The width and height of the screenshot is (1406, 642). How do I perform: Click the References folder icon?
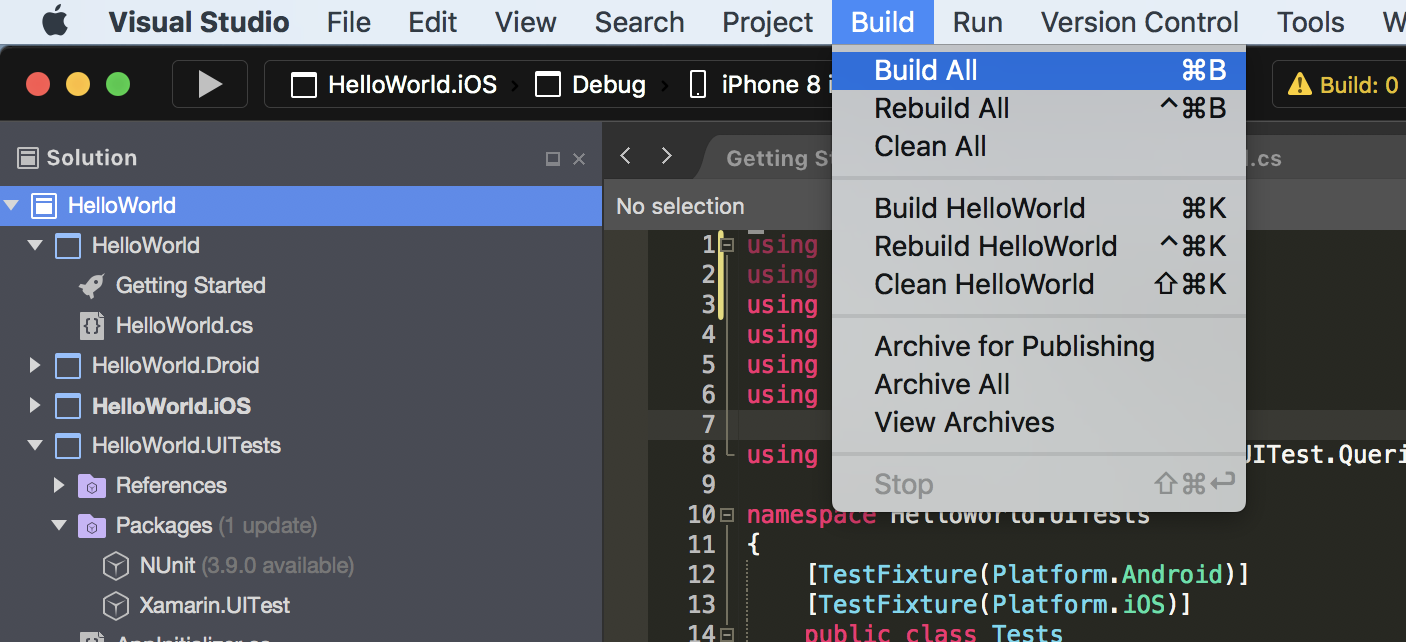[x=93, y=485]
